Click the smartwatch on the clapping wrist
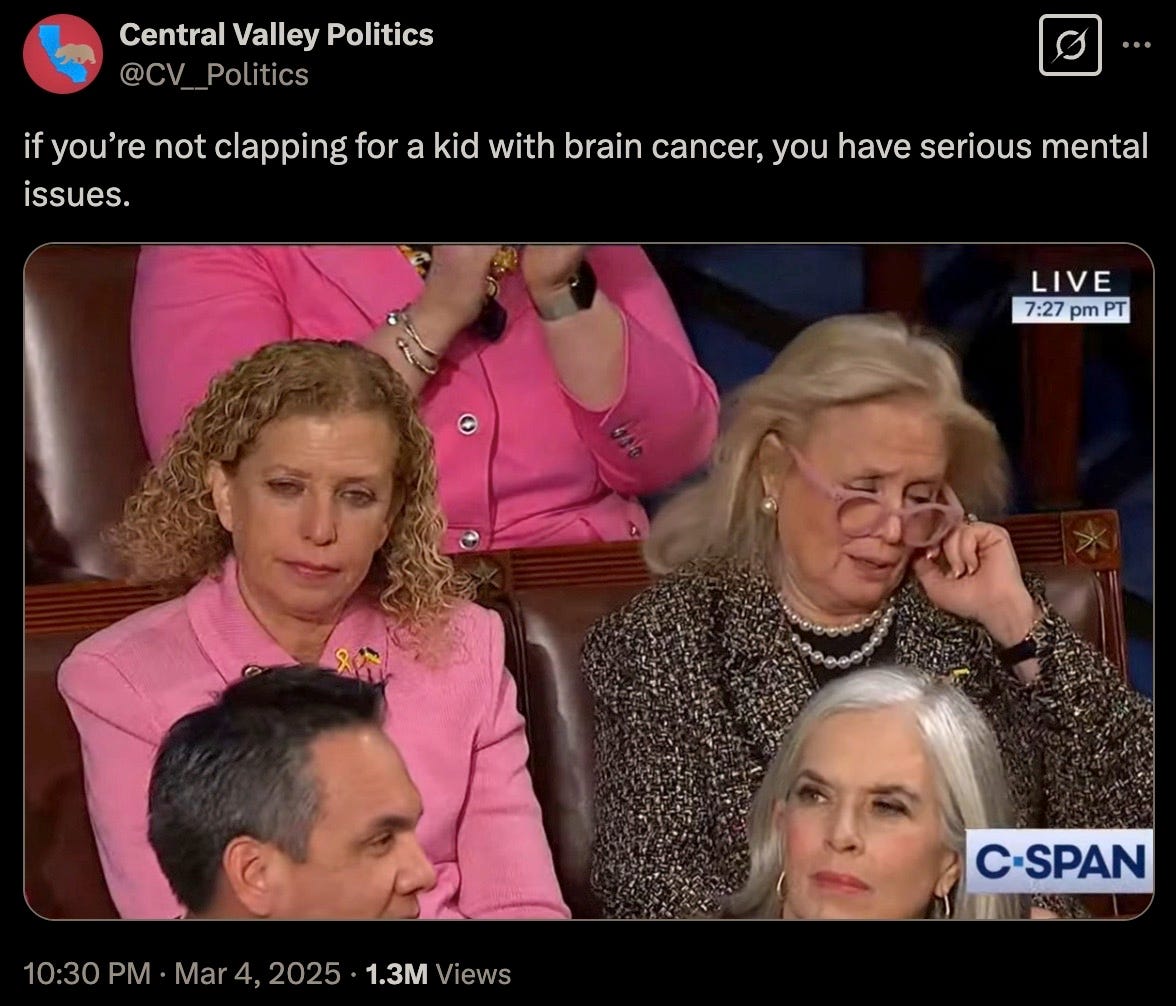The width and height of the screenshot is (1176, 1006). [570, 293]
